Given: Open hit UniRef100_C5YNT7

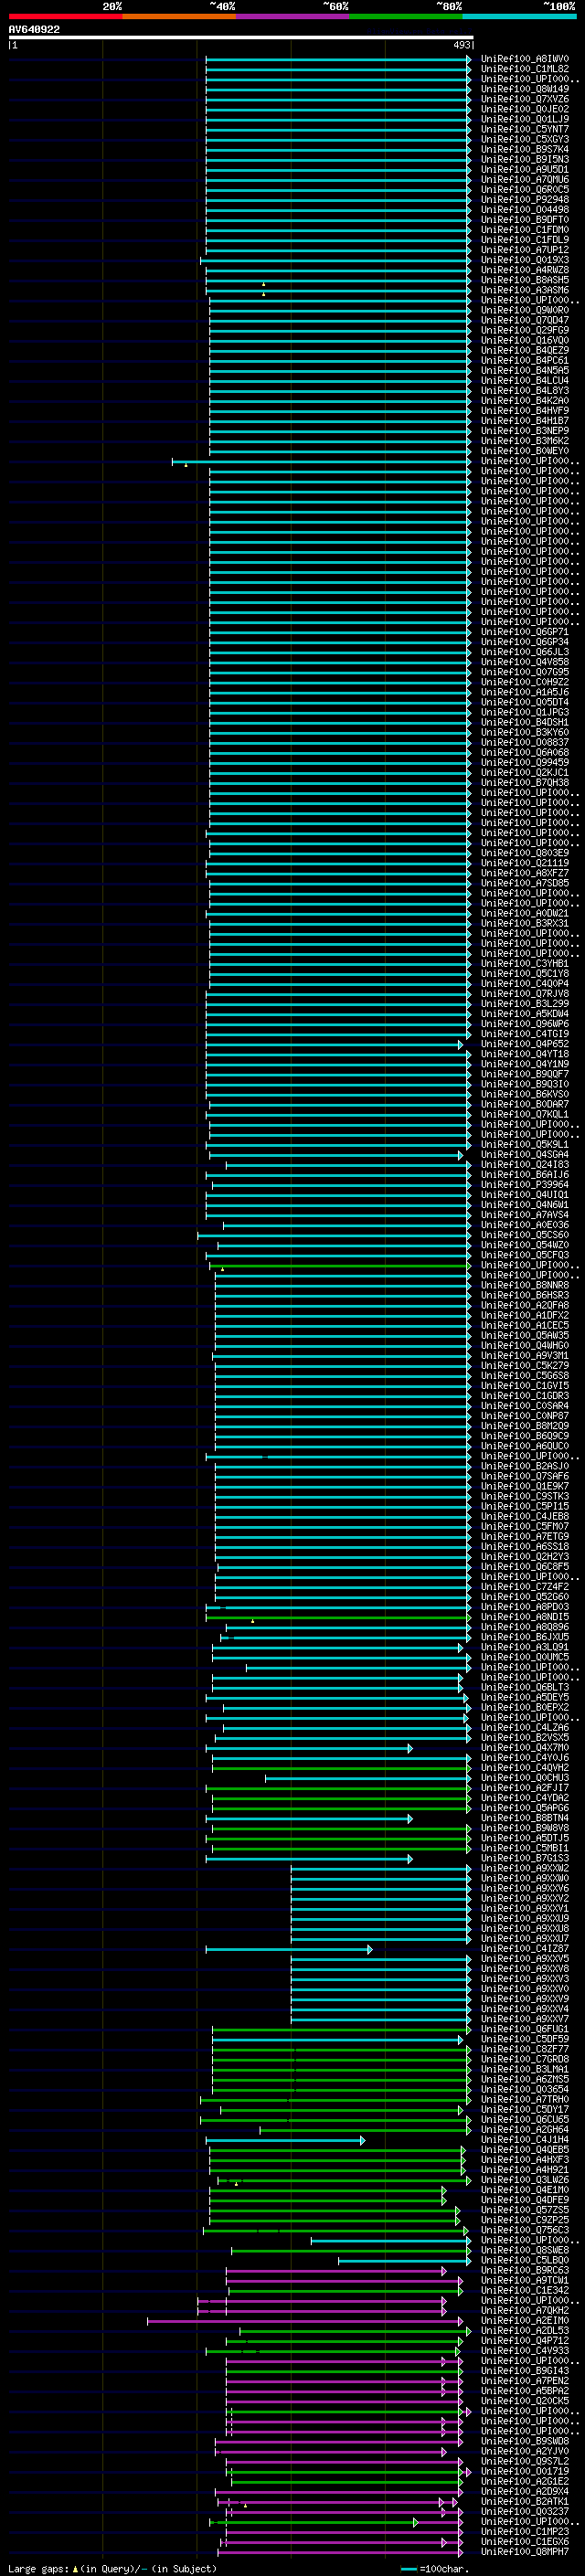Looking at the screenshot, I should pyautogui.click(x=525, y=129).
